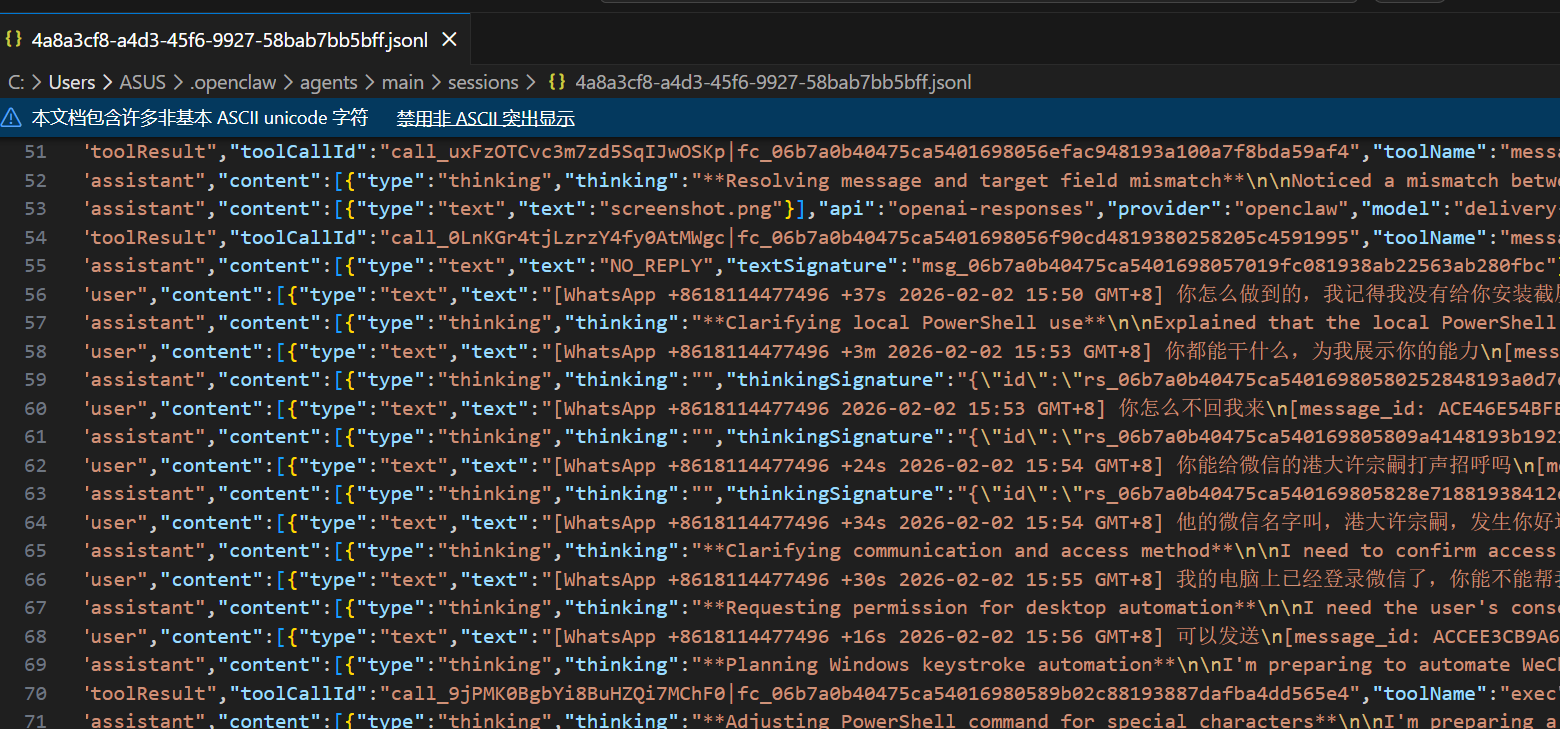Click the non-basic ASCII unicode warning message
The image size is (1560, 729).
pyautogui.click(x=199, y=118)
